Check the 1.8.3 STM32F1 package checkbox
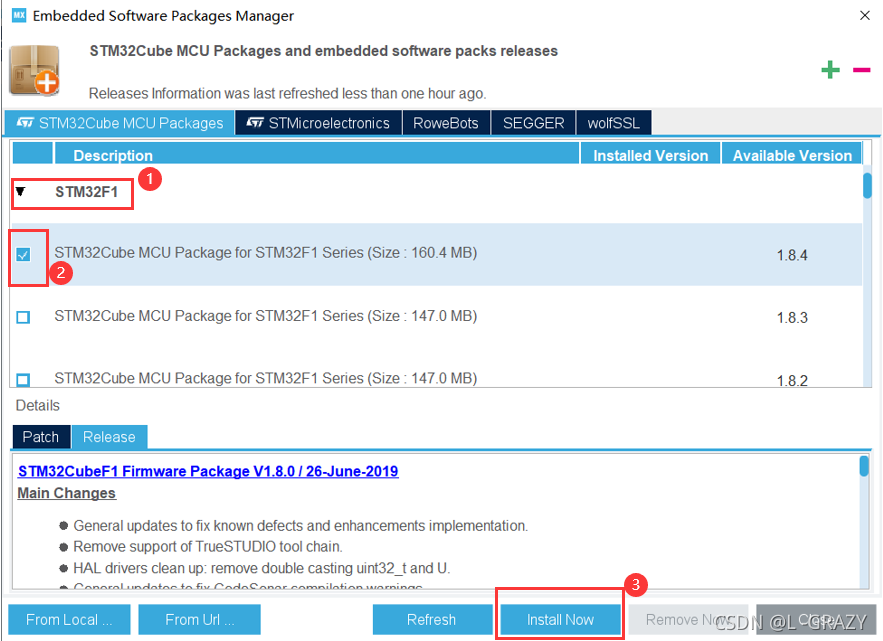 23,317
